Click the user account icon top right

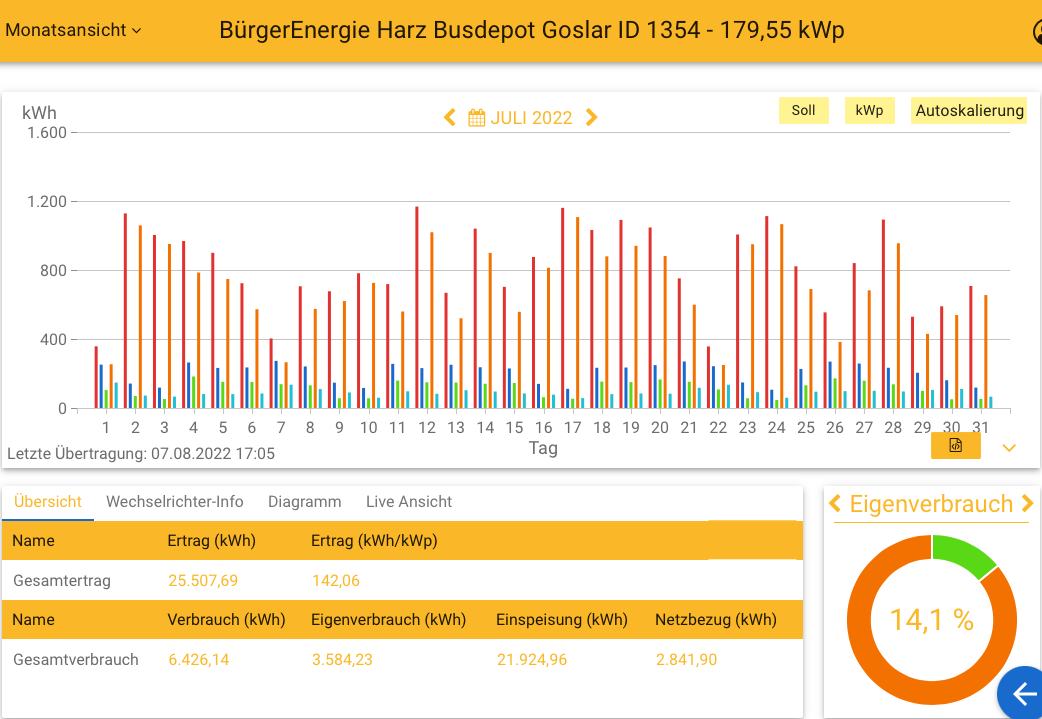coord(1037,31)
